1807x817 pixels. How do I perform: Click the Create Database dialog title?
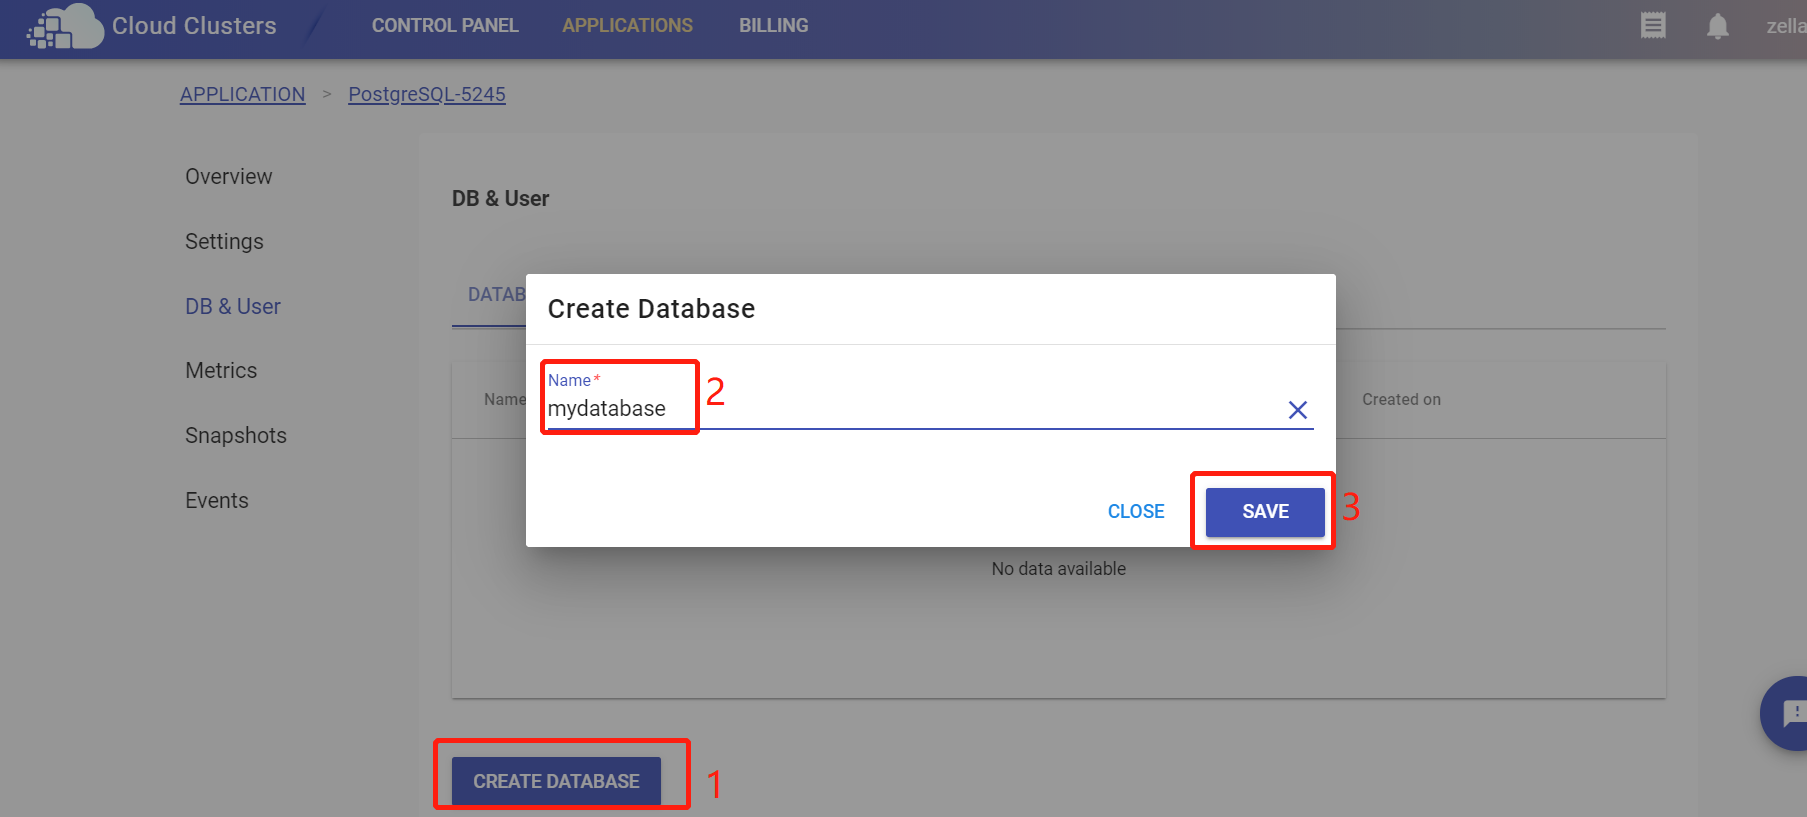651,309
